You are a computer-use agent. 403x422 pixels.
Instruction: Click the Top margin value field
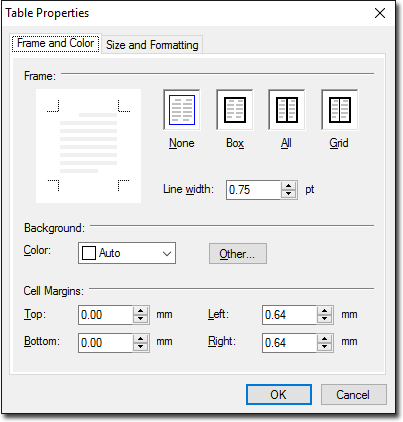tap(106, 315)
